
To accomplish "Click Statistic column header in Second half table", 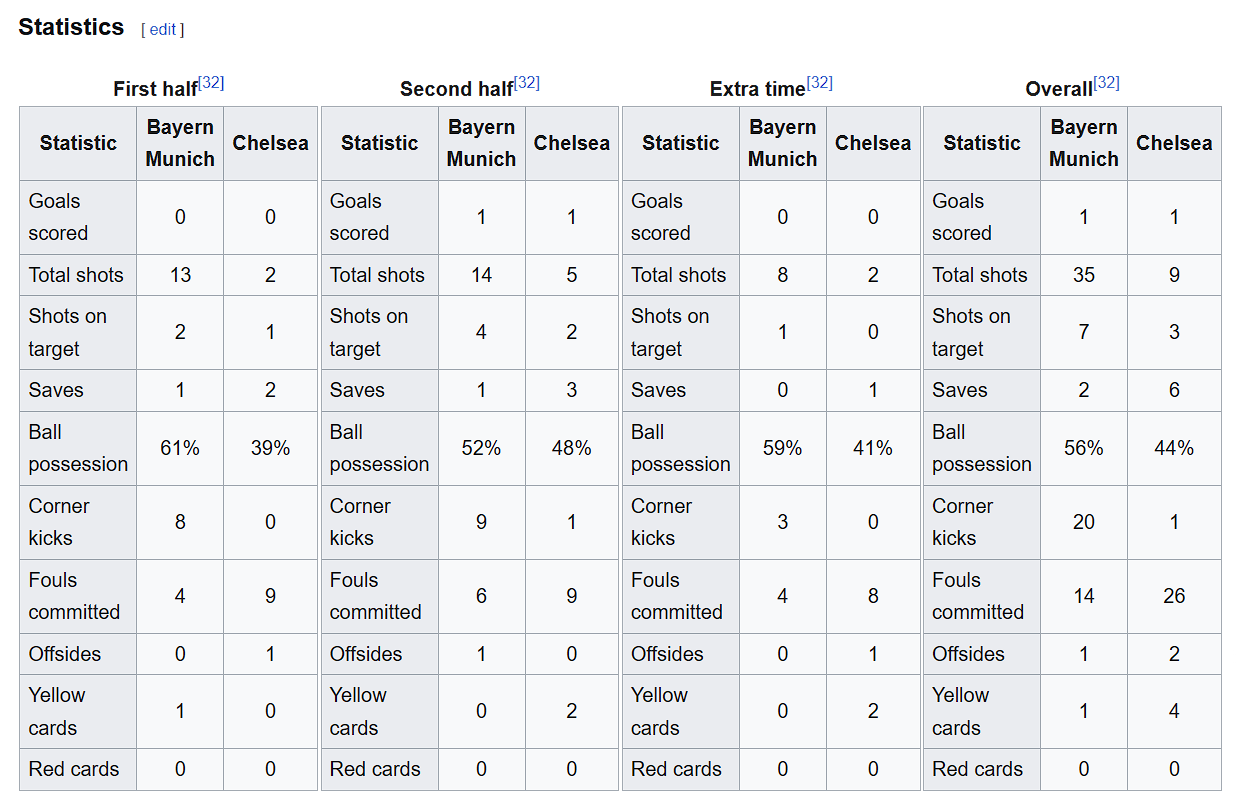I will [x=380, y=143].
